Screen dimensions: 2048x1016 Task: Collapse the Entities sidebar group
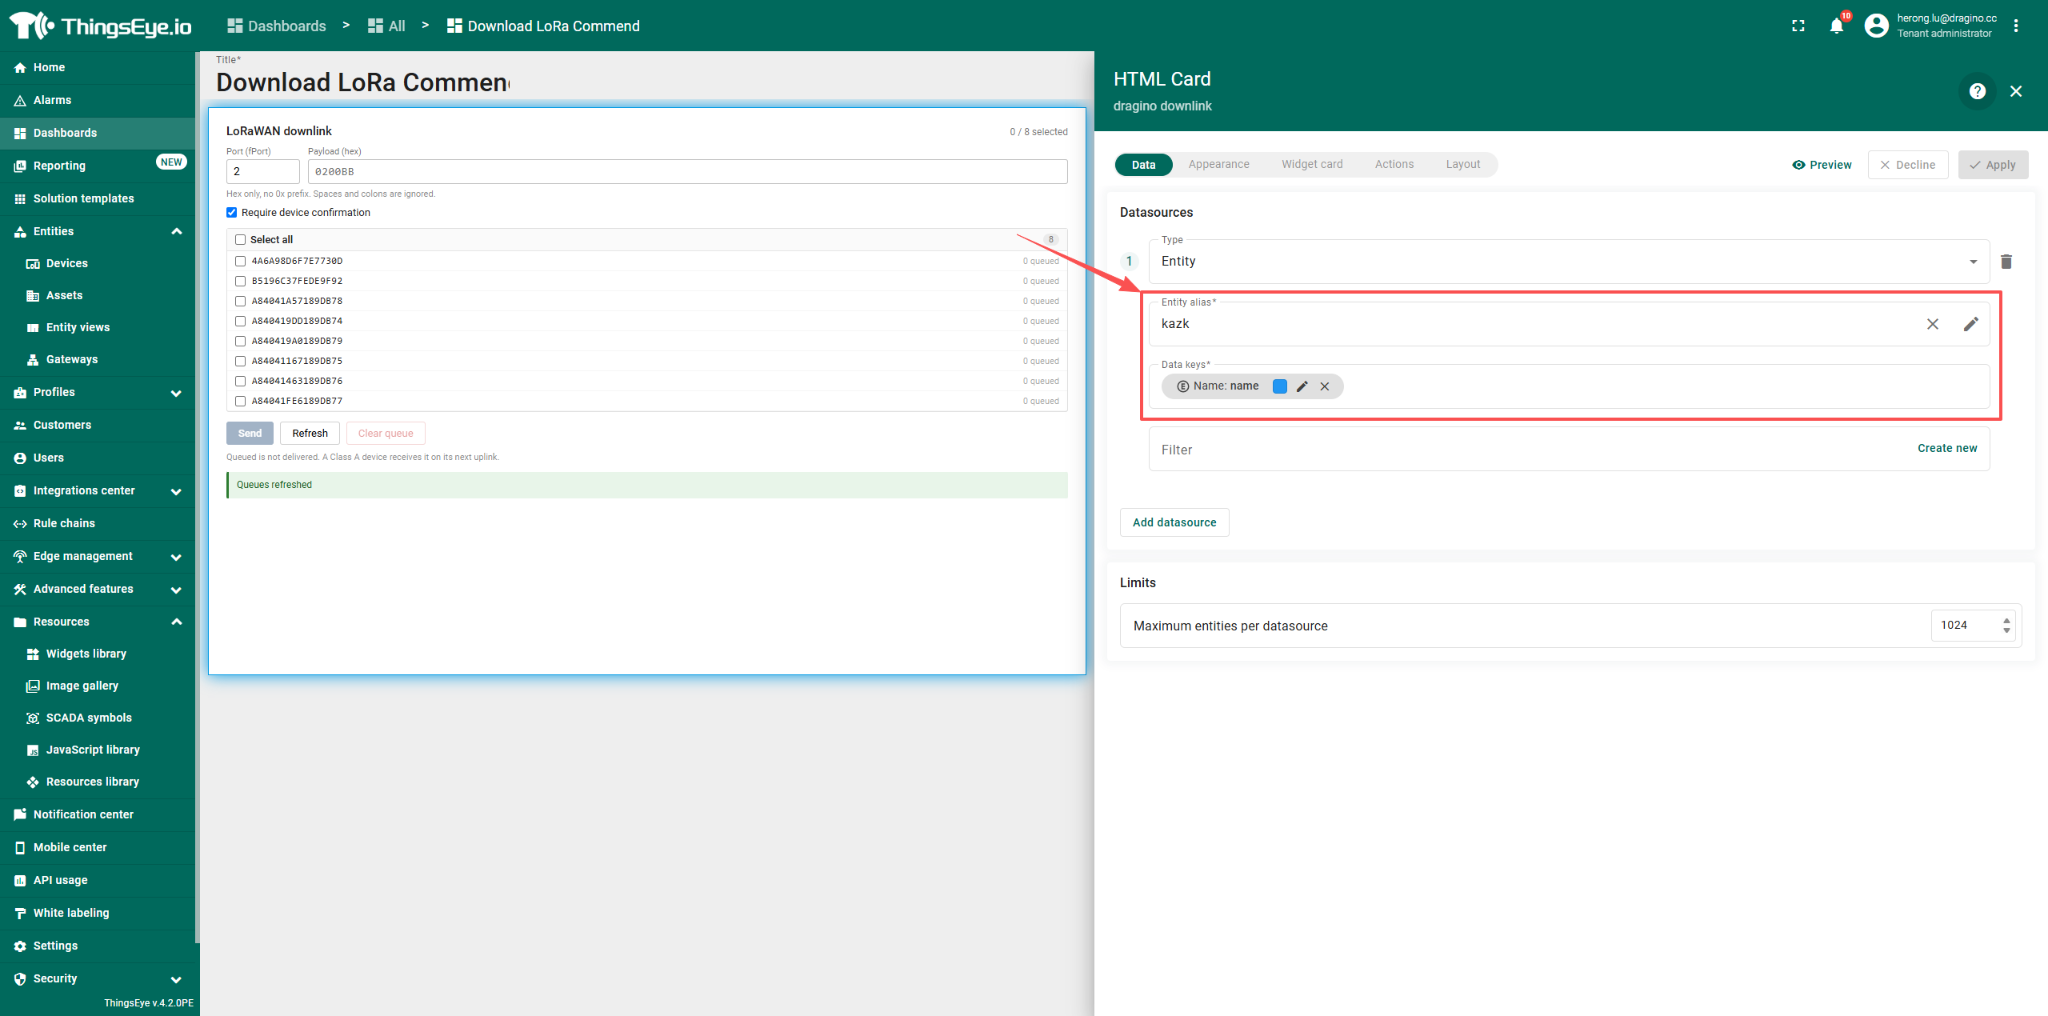(177, 231)
